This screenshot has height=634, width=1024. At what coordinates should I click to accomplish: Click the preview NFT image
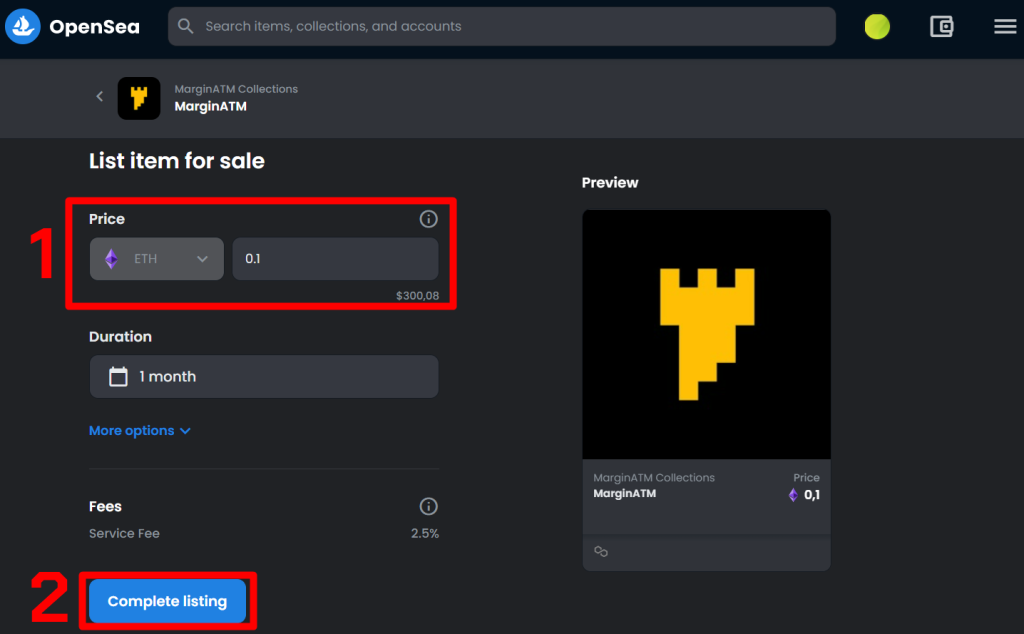707,334
